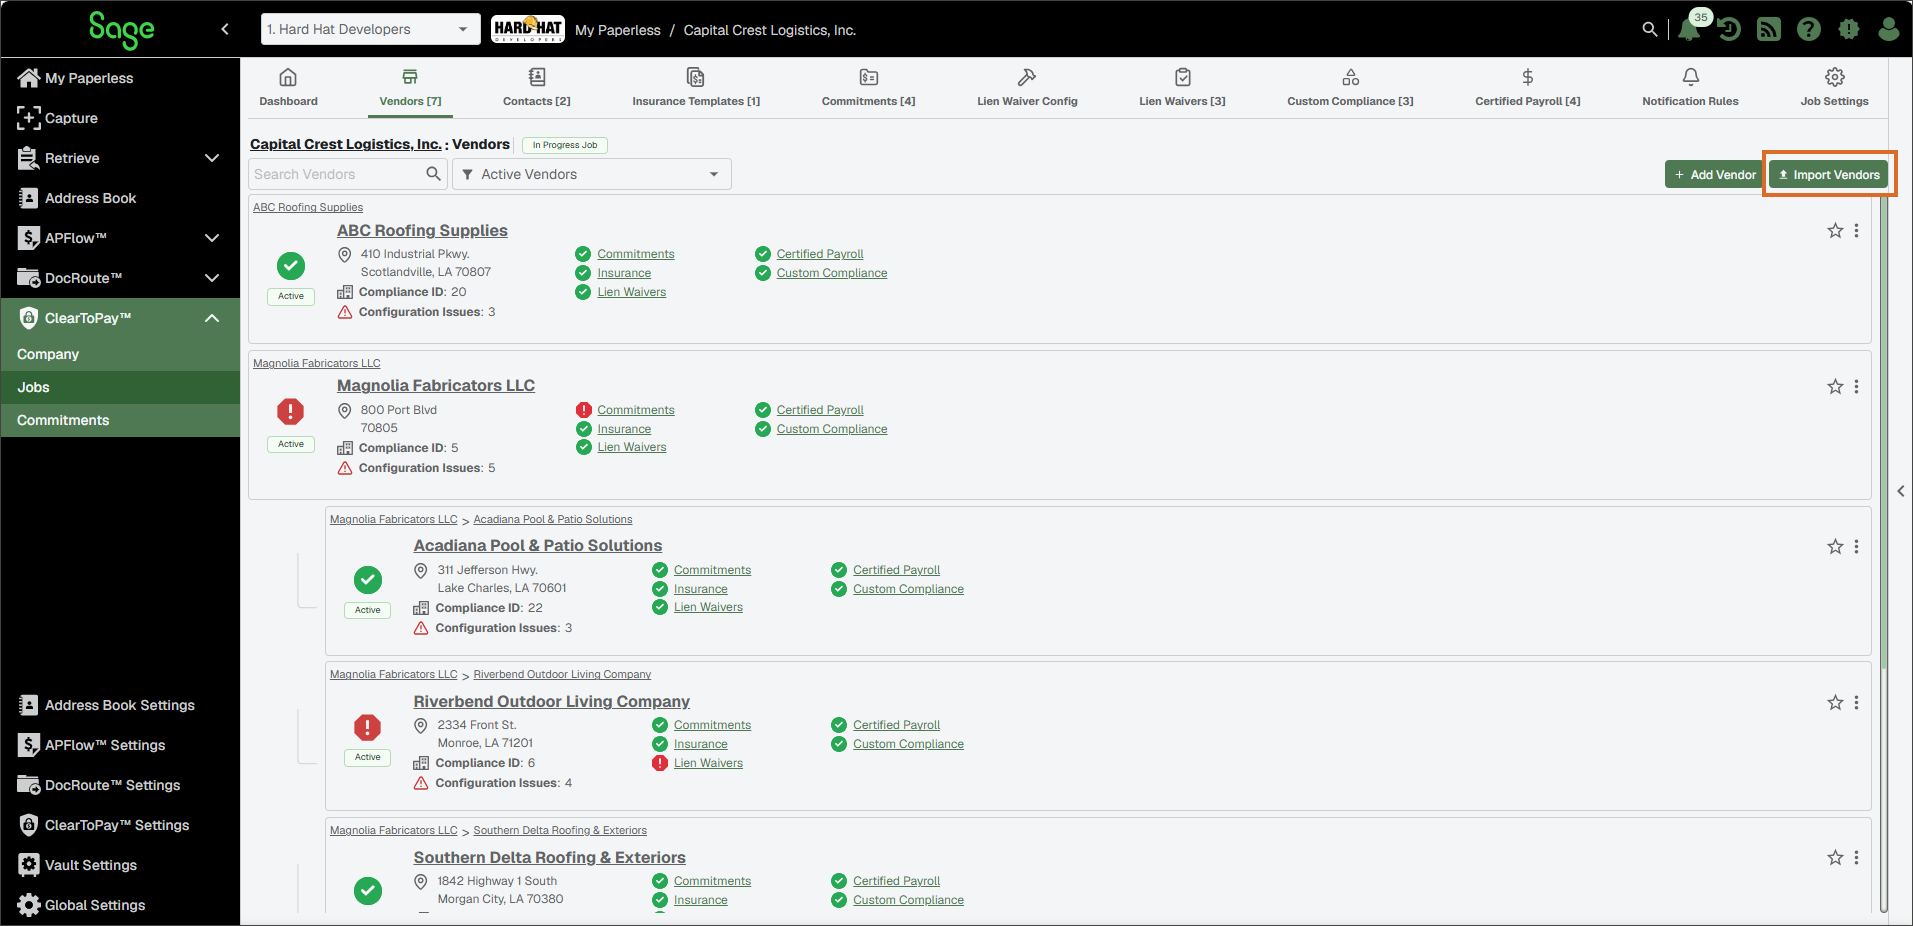Open the recent history clock icon
Screen dimensions: 1913x926
click(1729, 30)
